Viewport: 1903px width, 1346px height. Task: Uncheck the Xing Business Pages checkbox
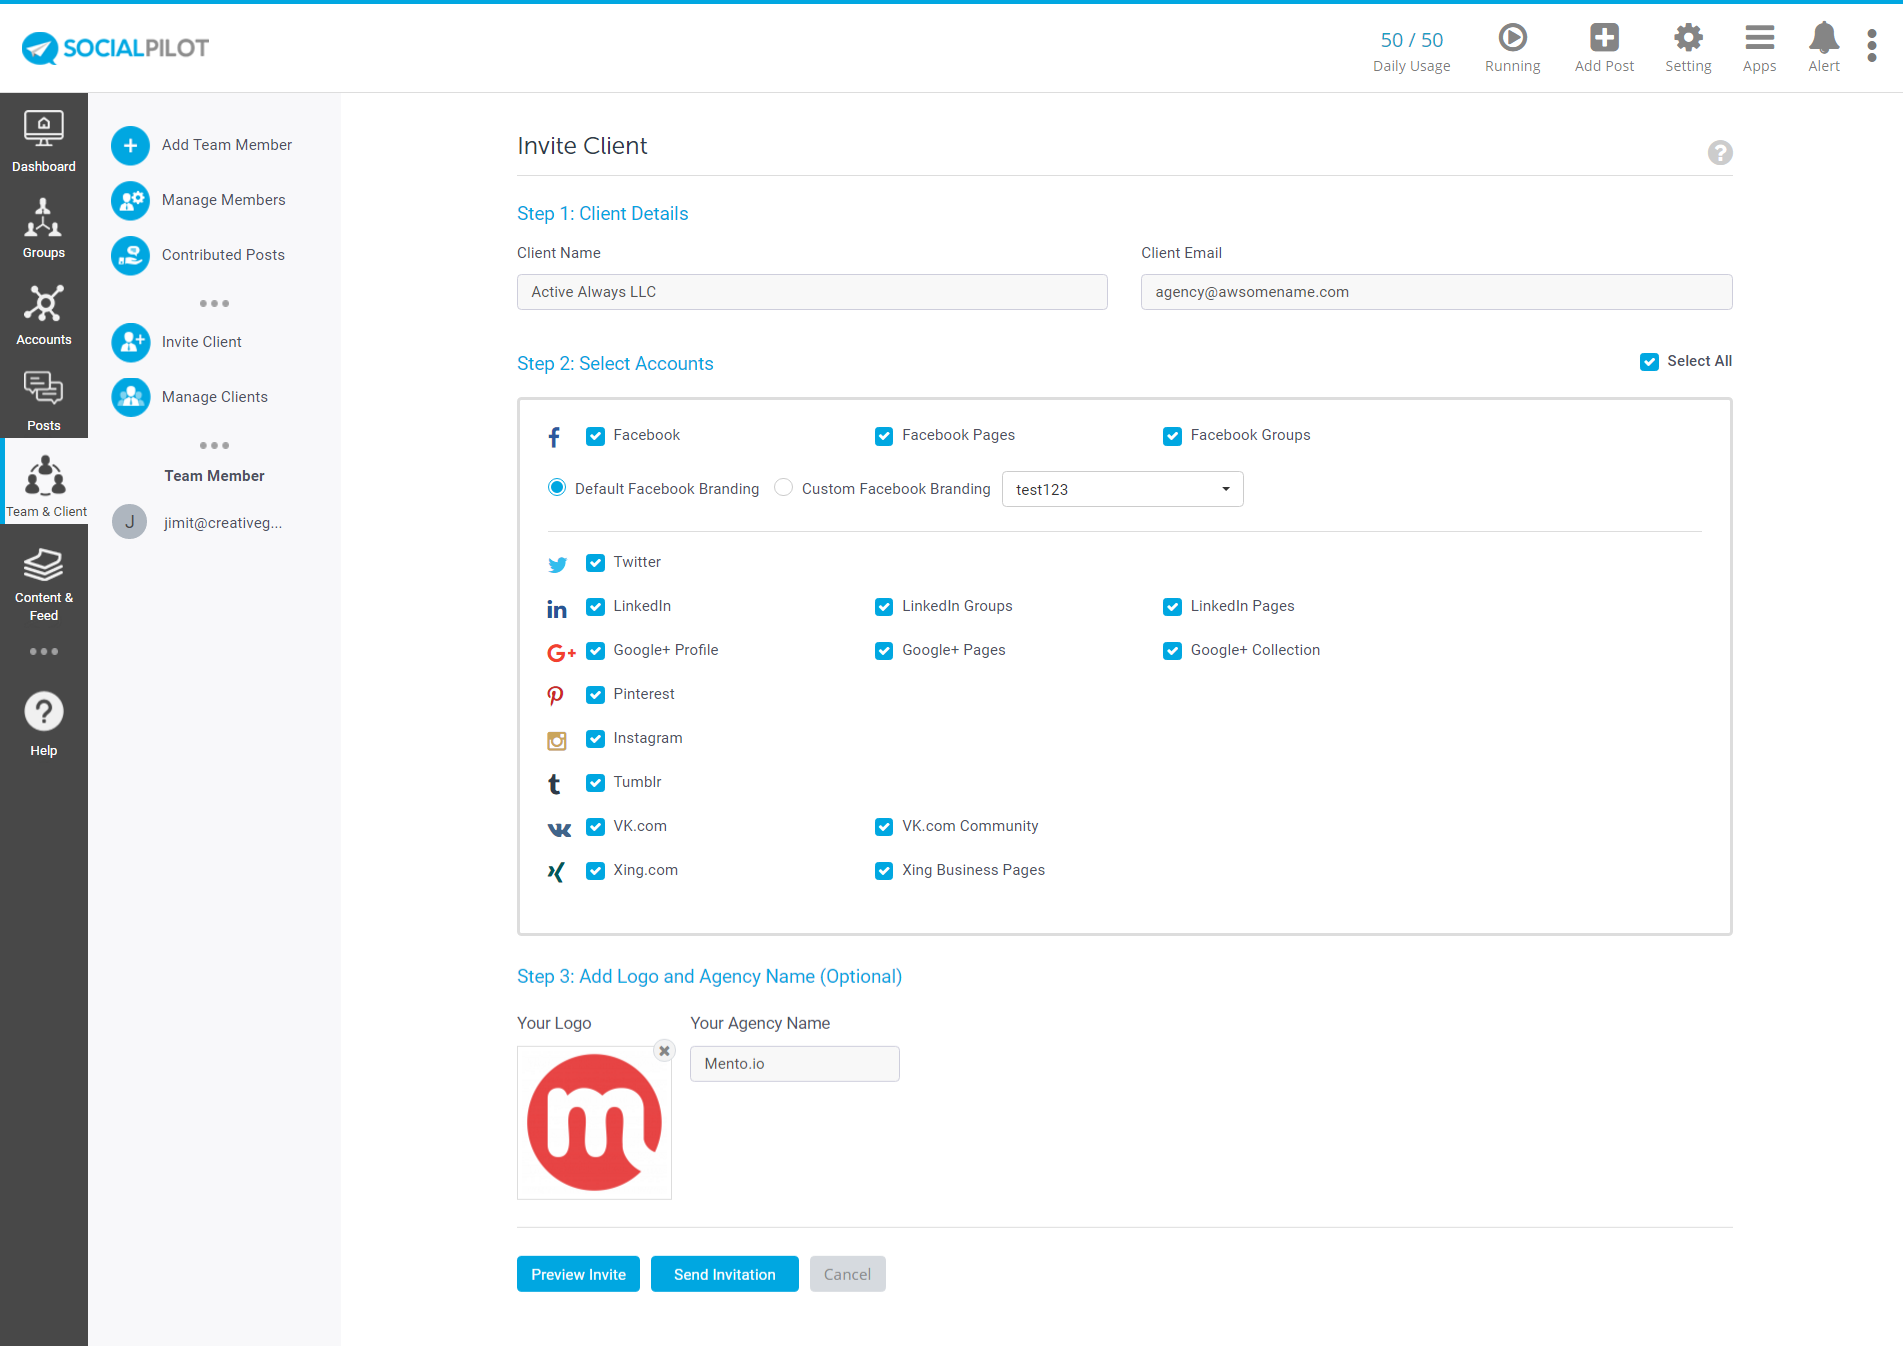[884, 871]
